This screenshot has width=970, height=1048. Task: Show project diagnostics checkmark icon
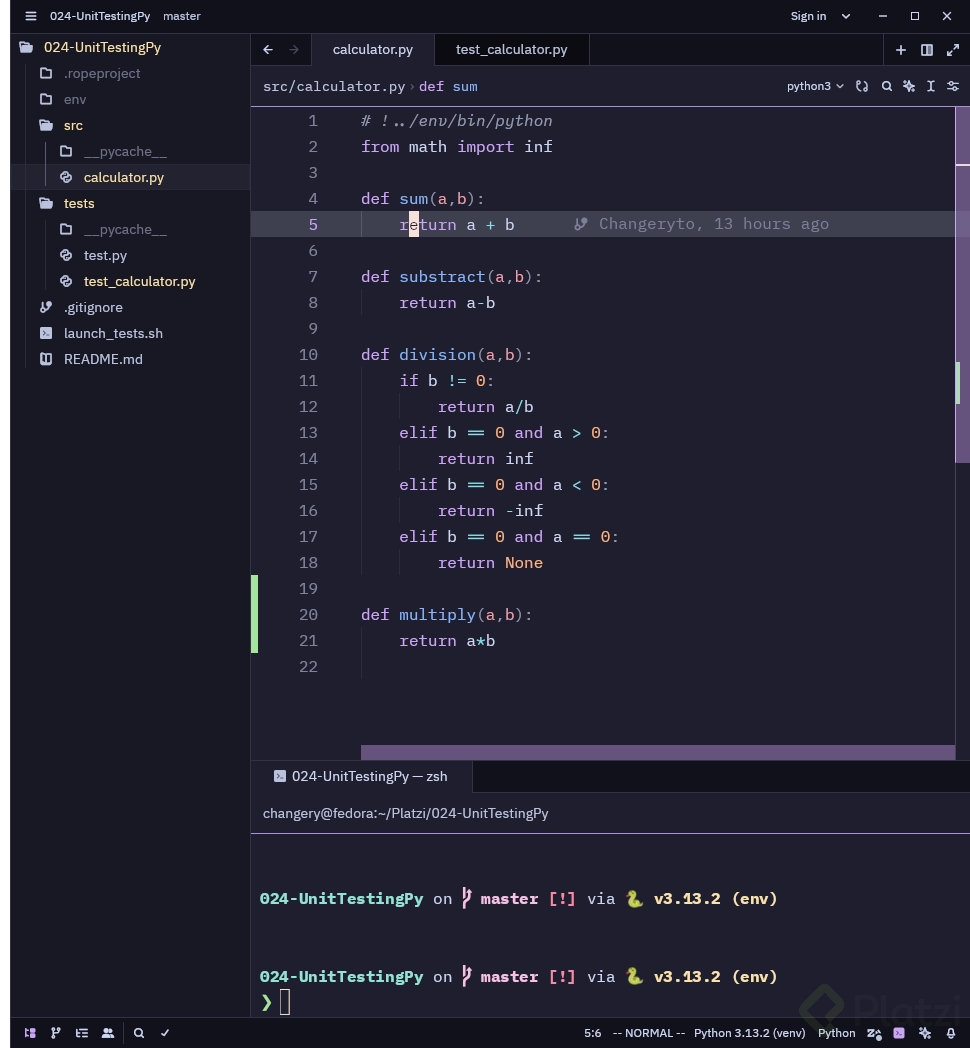click(x=164, y=1033)
